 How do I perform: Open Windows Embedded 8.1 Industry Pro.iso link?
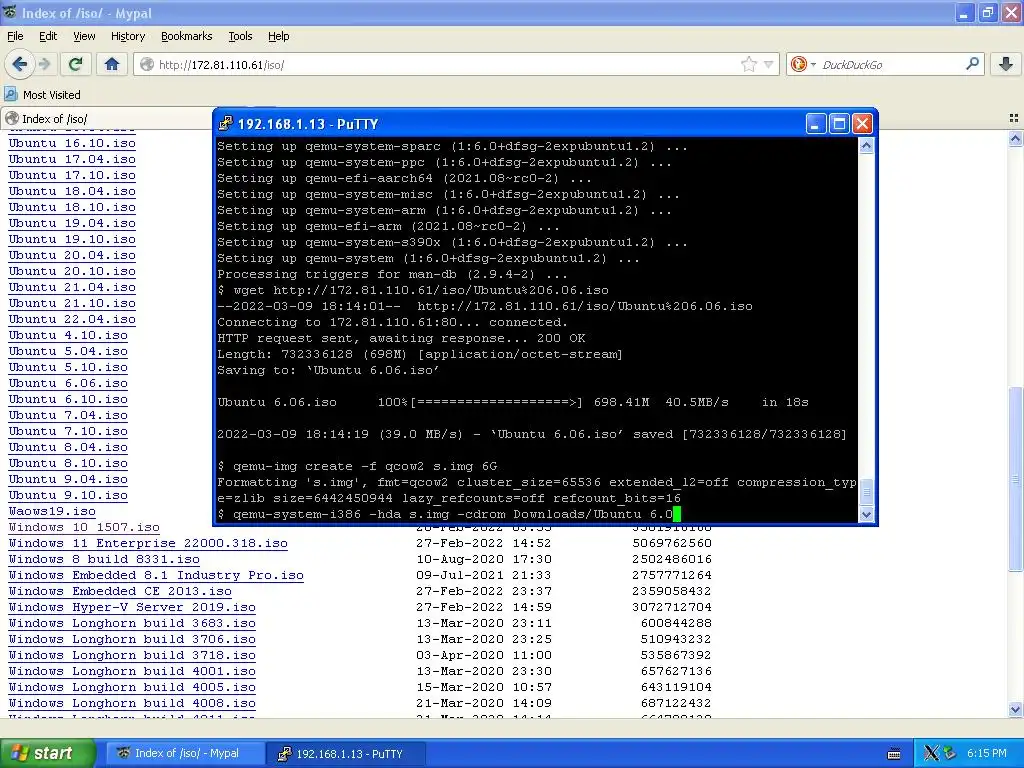tap(156, 575)
